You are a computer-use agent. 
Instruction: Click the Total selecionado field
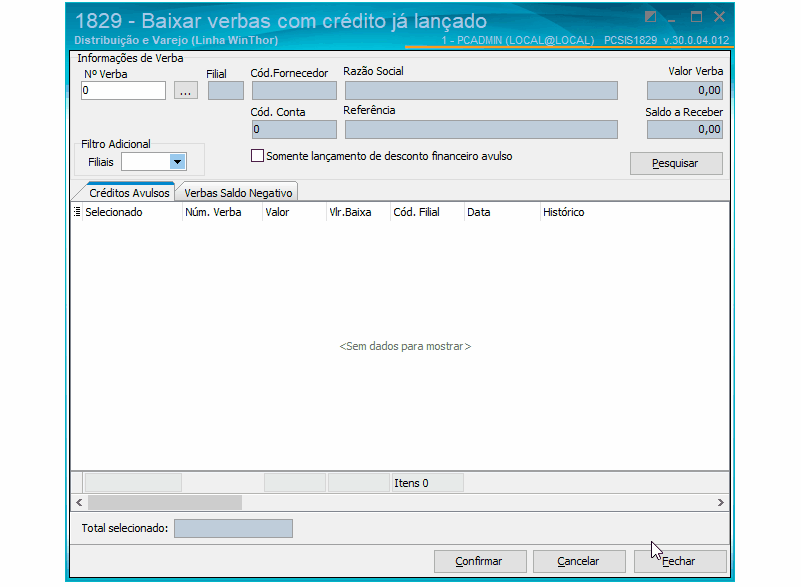pos(233,528)
